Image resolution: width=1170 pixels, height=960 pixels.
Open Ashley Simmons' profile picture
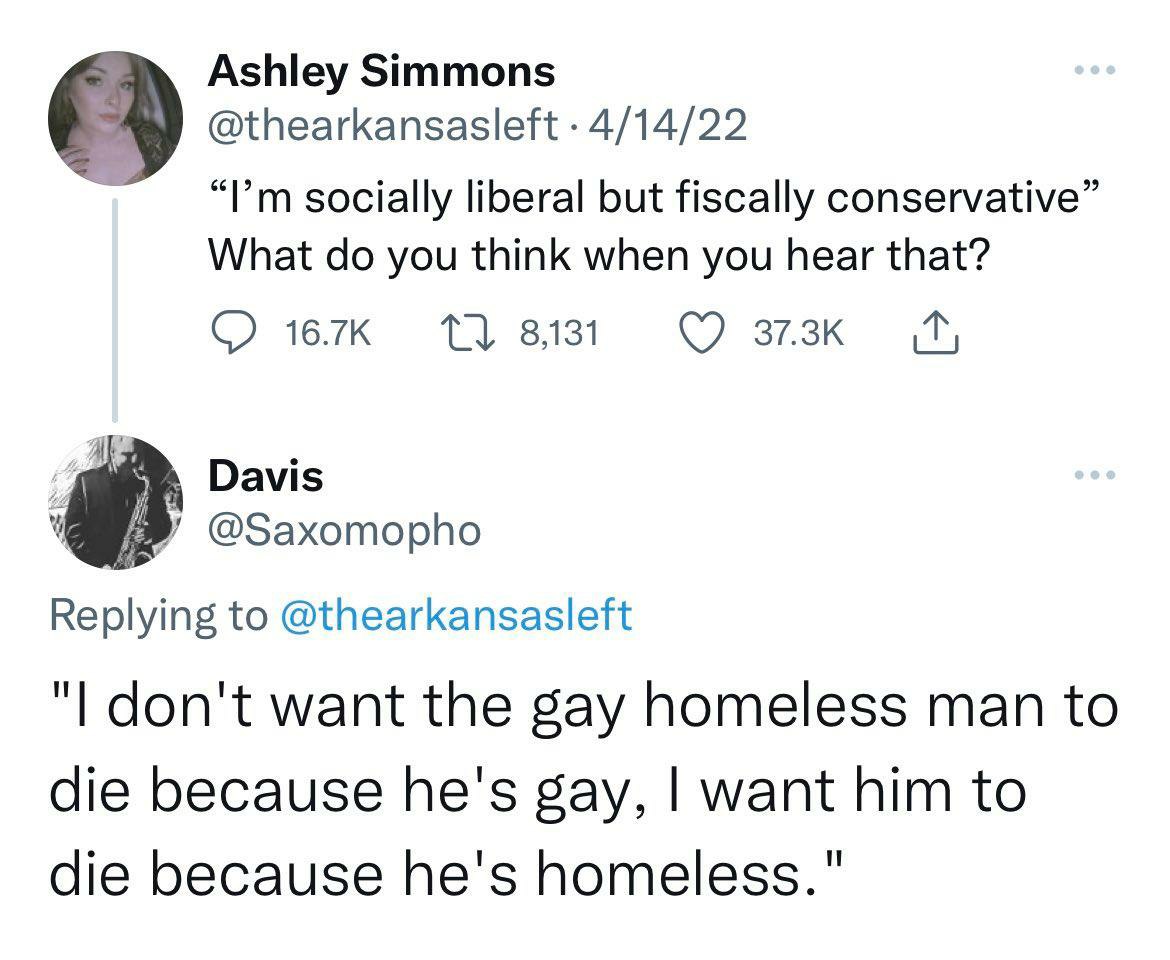117,118
